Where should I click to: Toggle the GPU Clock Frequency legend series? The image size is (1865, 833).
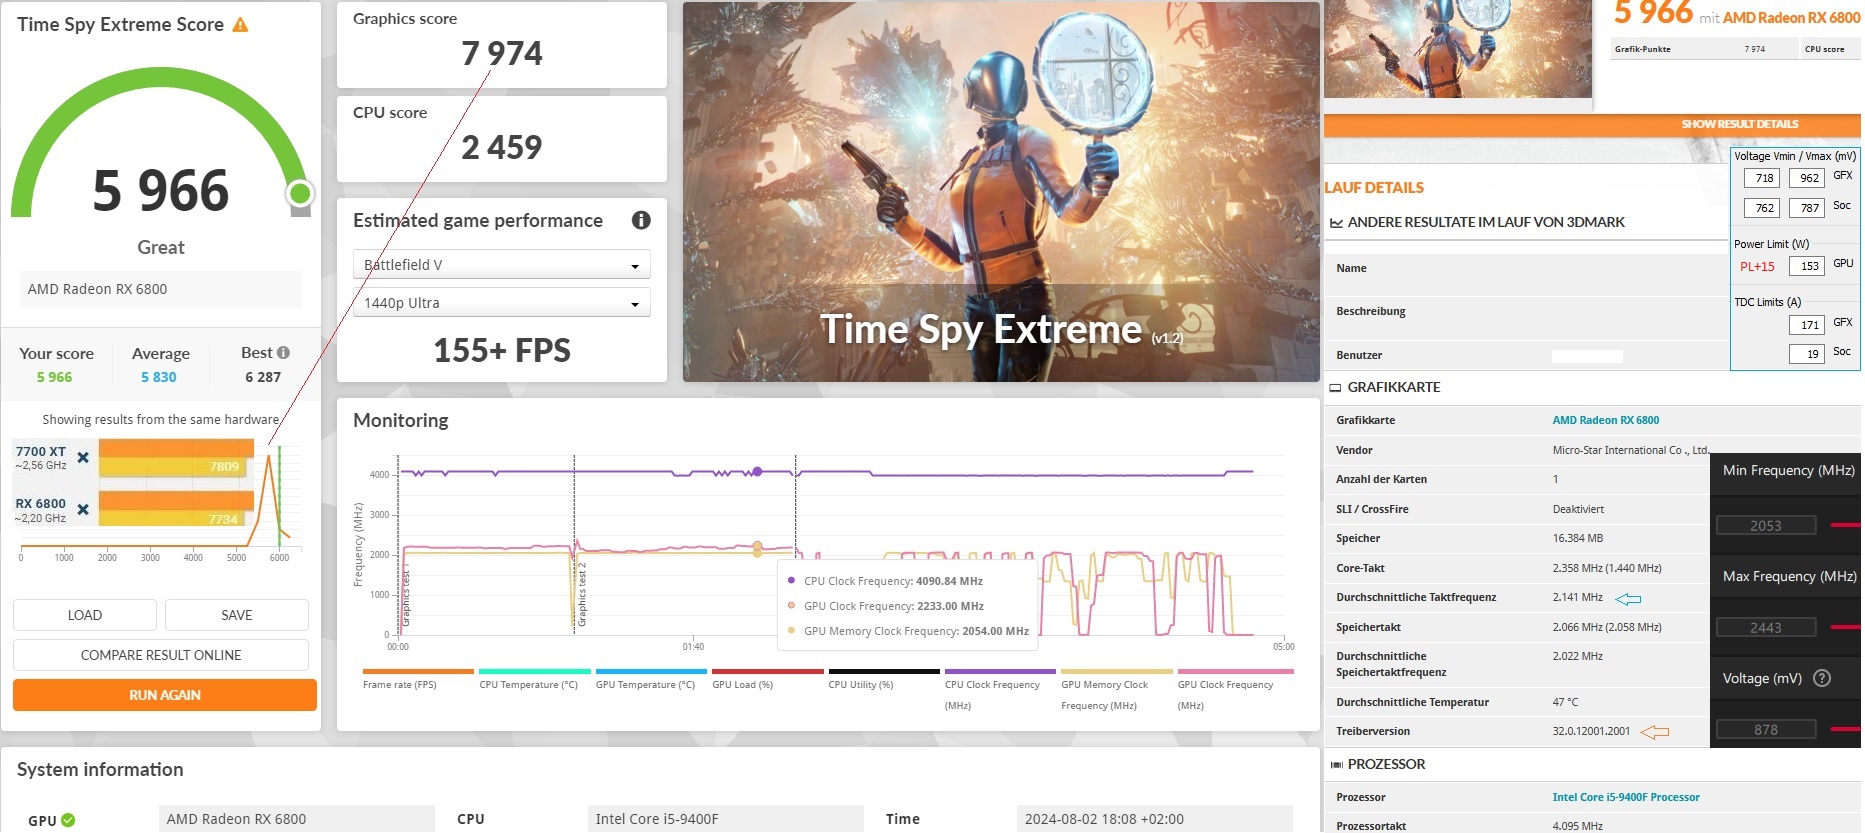pyautogui.click(x=1235, y=690)
